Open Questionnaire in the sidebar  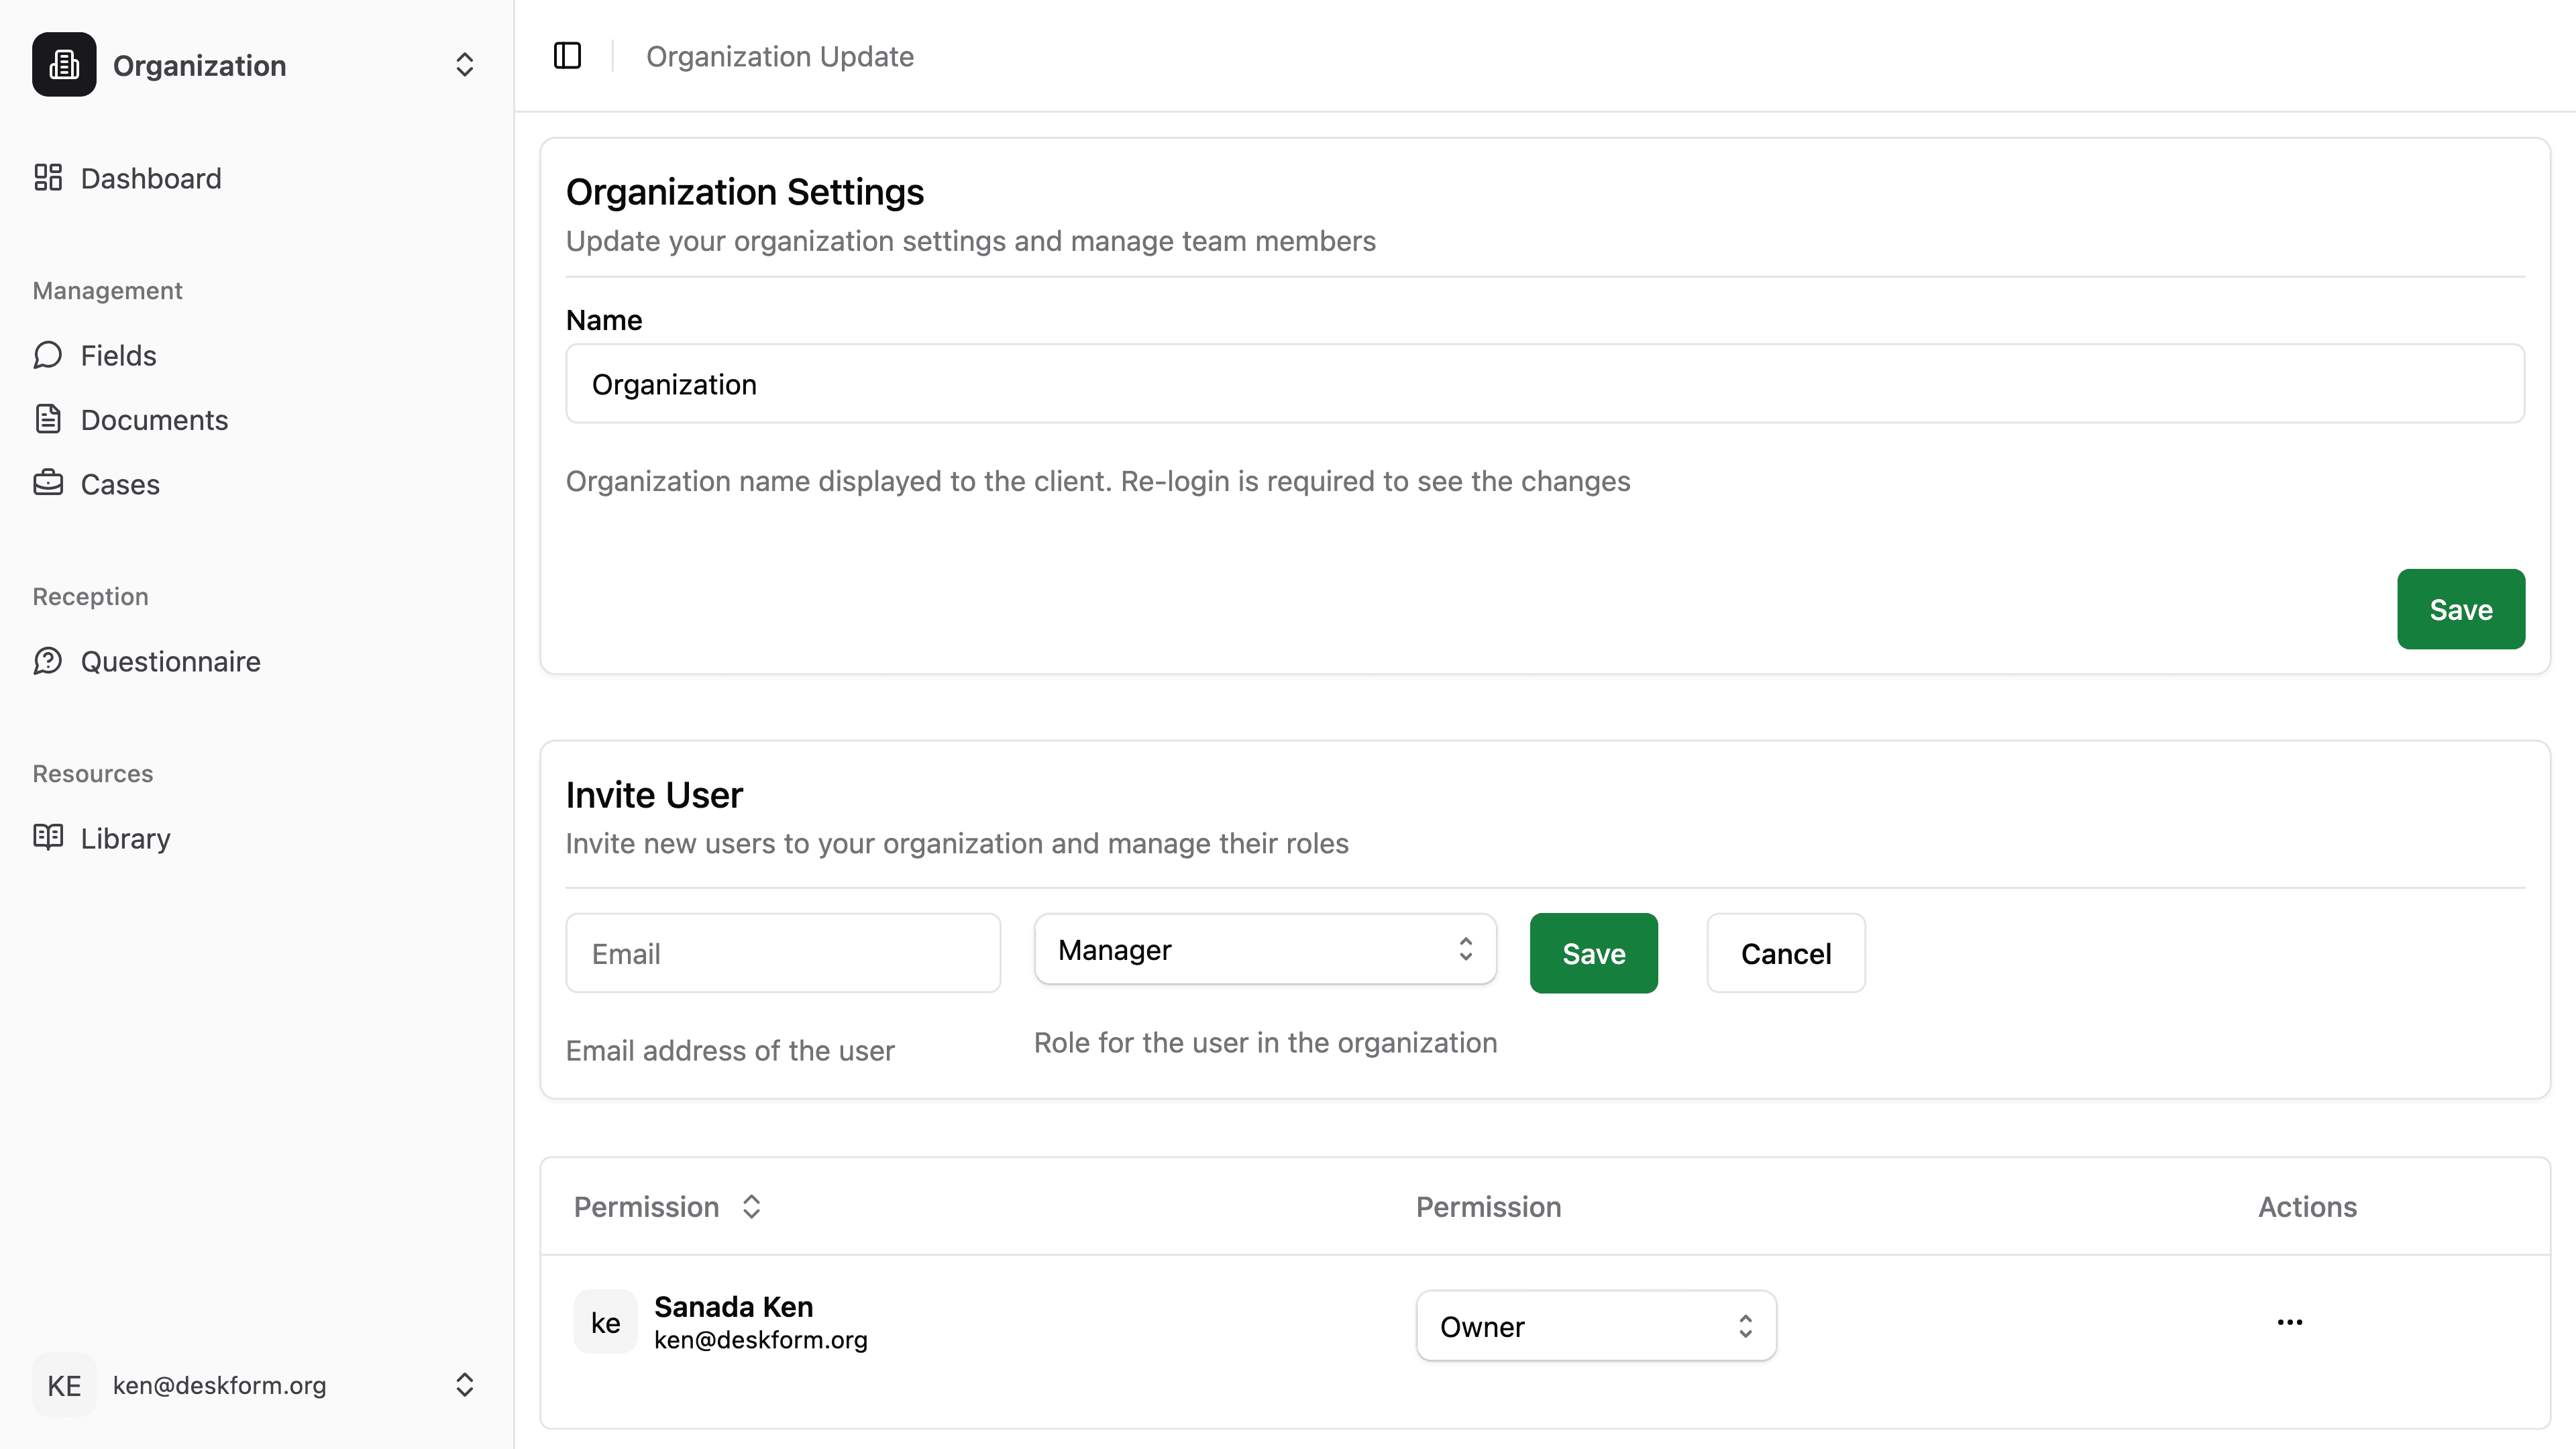point(170,661)
